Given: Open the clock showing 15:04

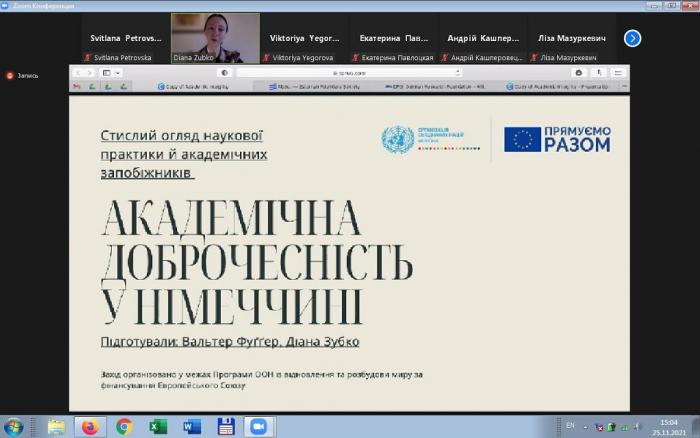Looking at the screenshot, I should 667,427.
